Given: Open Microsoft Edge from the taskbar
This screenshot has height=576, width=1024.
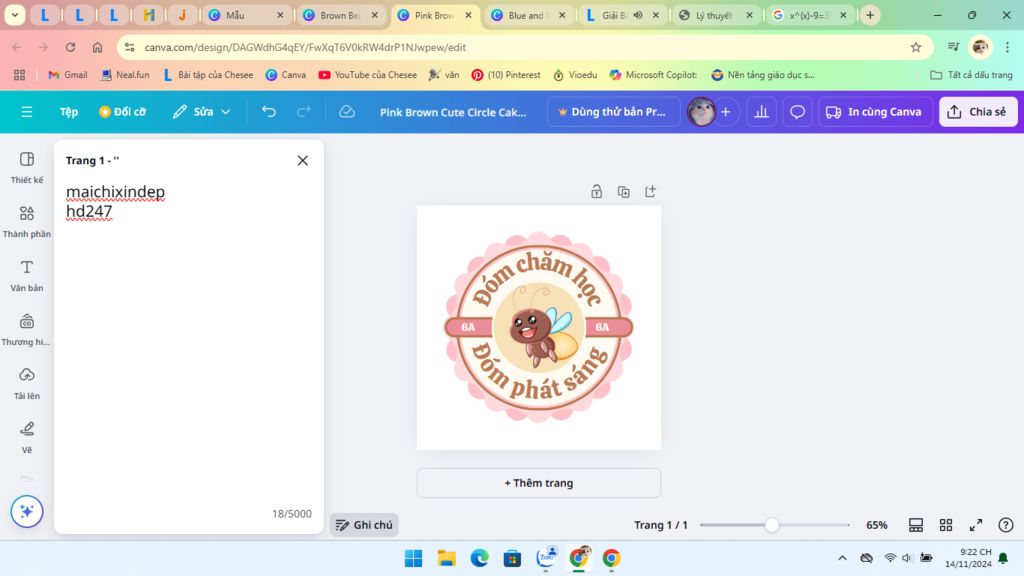Looking at the screenshot, I should click(479, 558).
